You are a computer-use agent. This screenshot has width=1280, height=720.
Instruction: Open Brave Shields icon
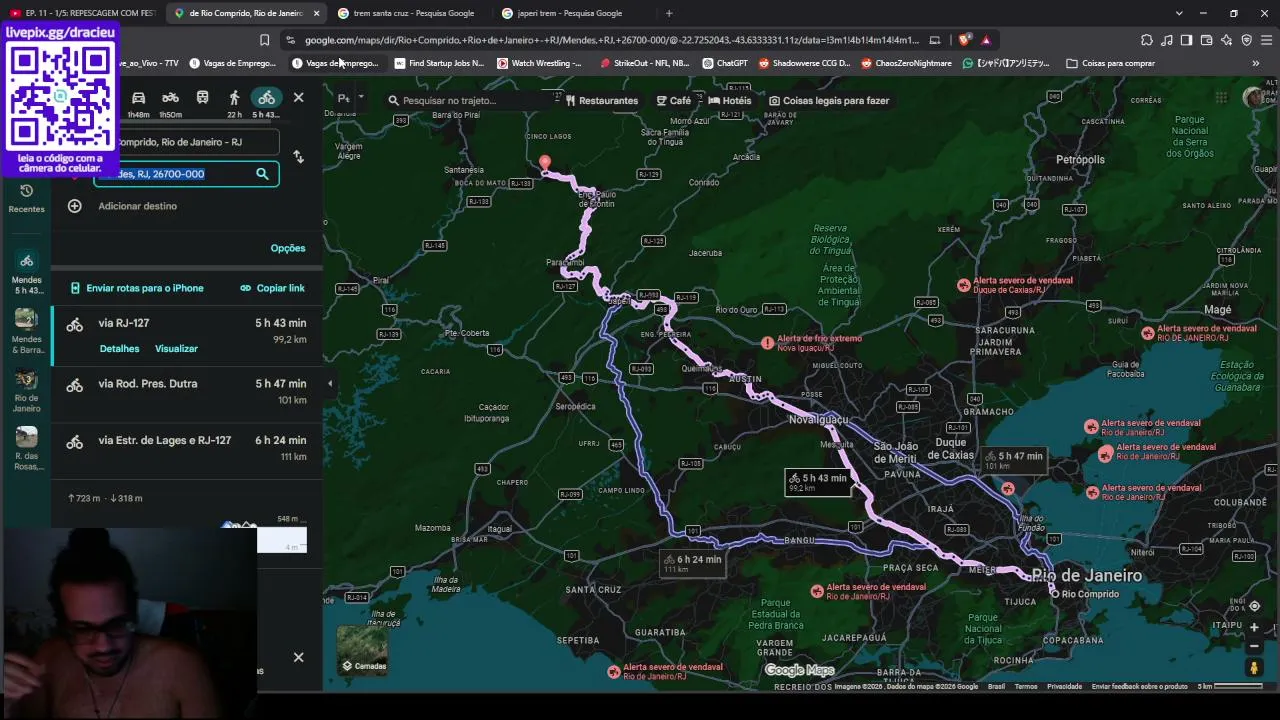(963, 40)
